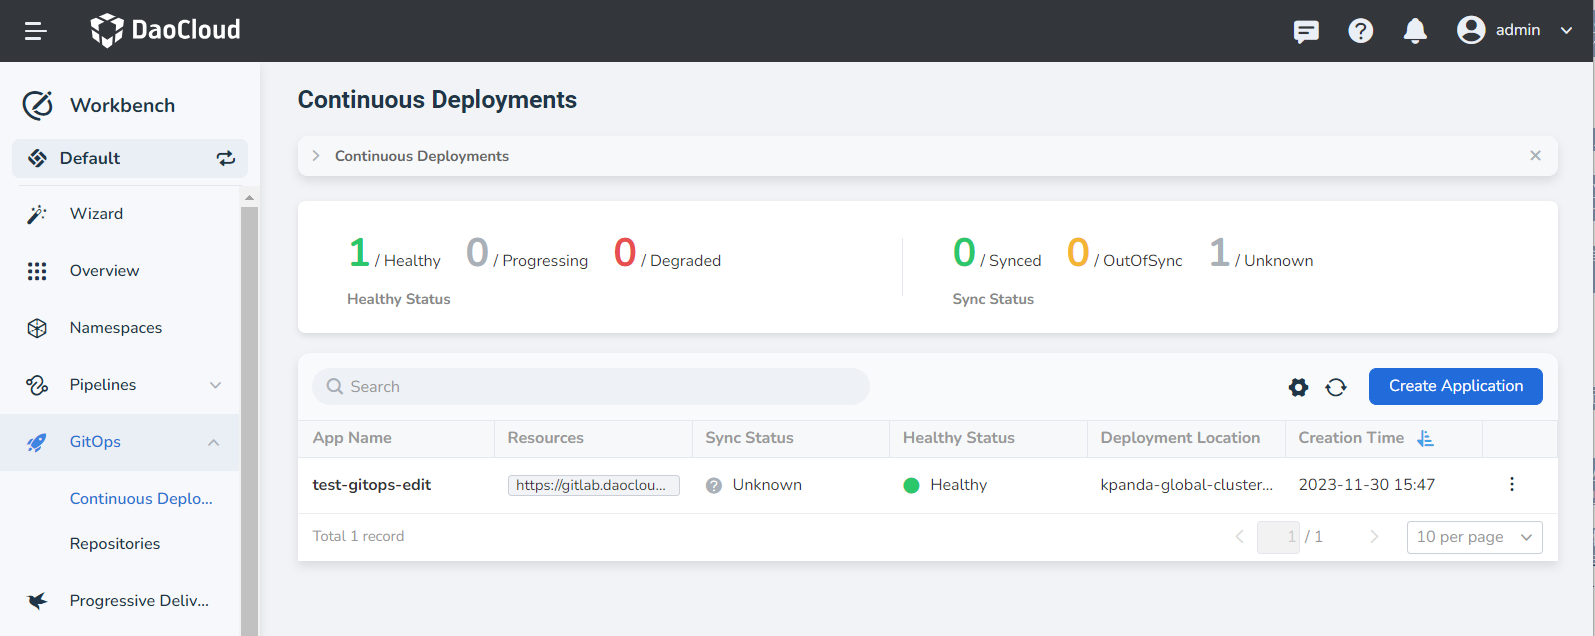This screenshot has width=1595, height=636.
Task: Click the help question mark icon
Action: click(1360, 31)
